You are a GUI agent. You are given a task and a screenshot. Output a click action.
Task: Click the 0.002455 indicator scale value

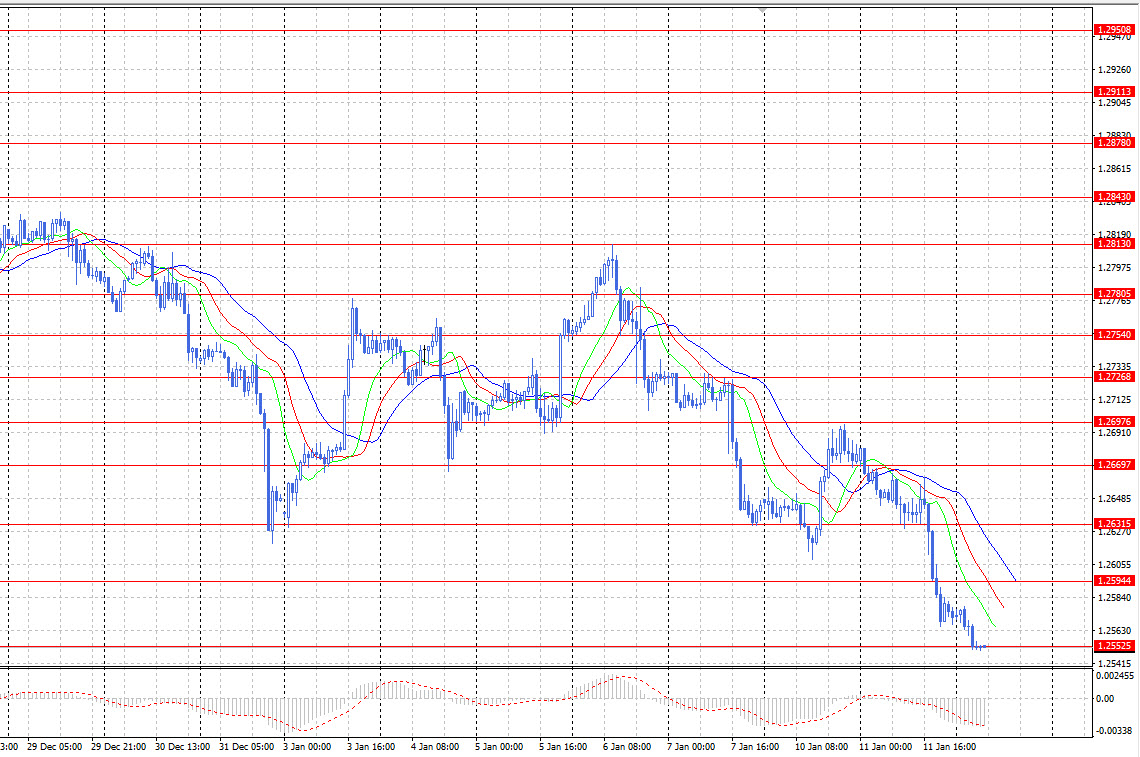1115,676
